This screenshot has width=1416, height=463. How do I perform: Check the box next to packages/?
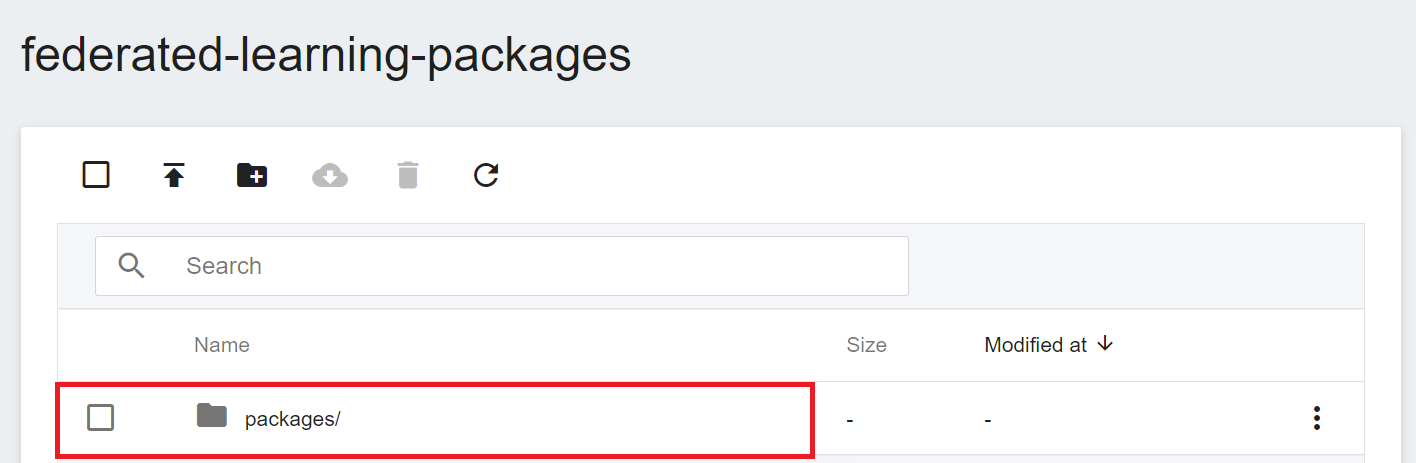tap(101, 418)
